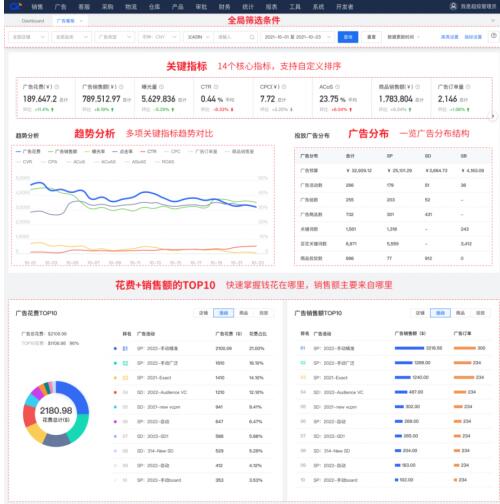The height and width of the screenshot is (504, 500).
Task: Click the blue query button in filter bar
Action: (348, 37)
